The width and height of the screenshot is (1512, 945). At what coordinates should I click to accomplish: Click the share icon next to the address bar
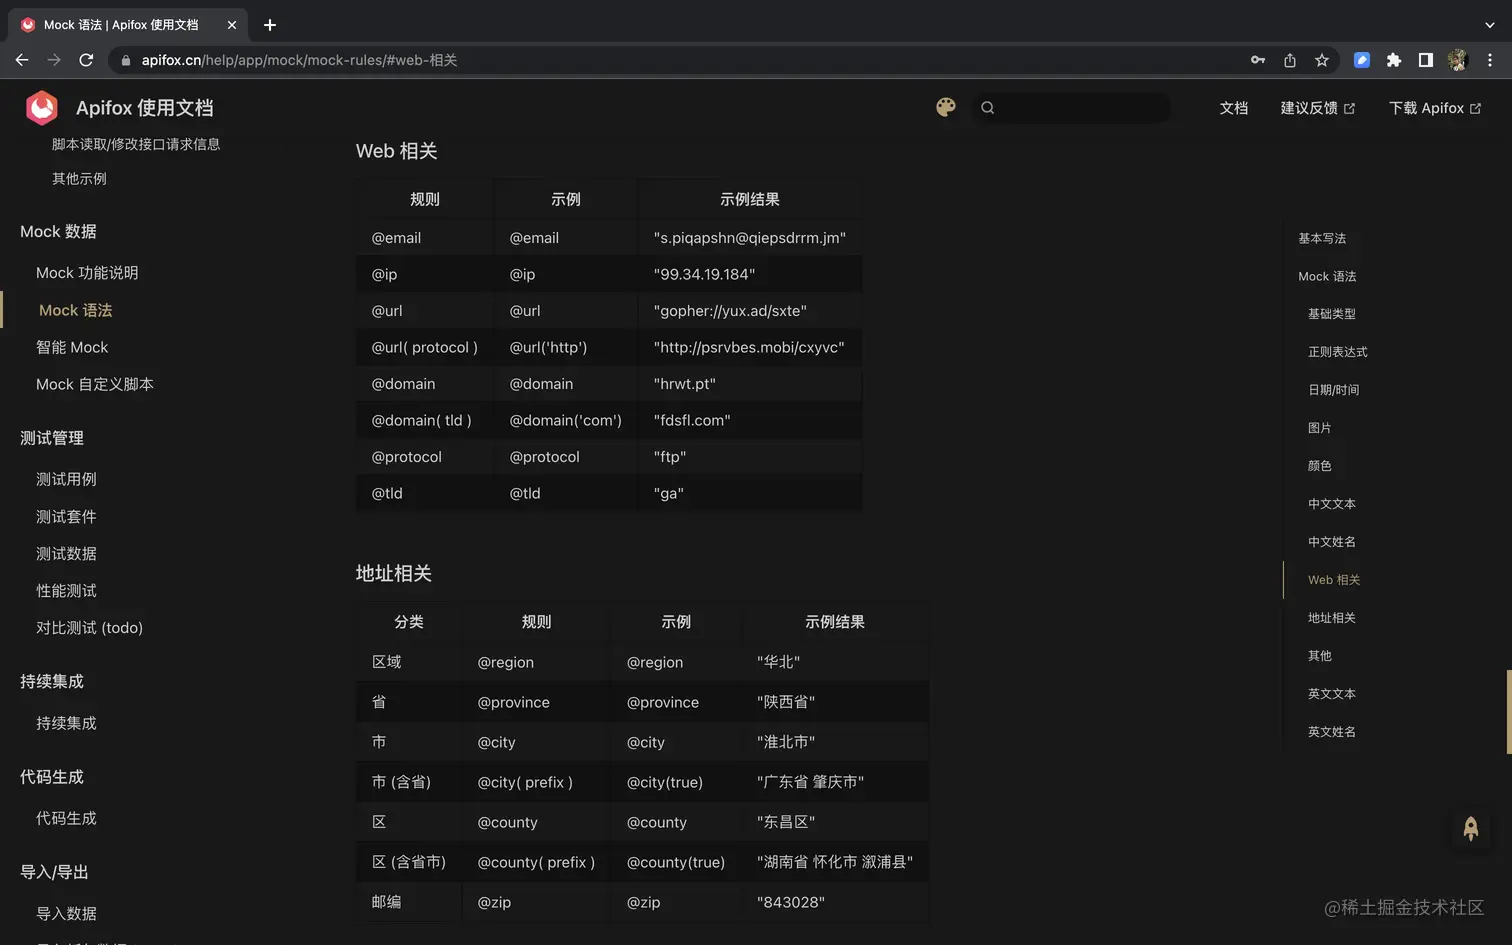[x=1289, y=60]
